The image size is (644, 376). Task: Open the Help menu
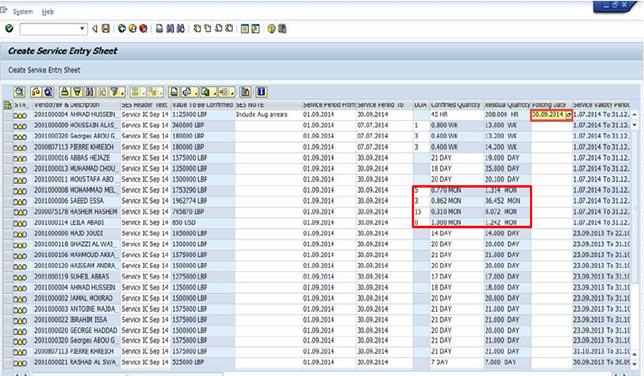(48, 12)
